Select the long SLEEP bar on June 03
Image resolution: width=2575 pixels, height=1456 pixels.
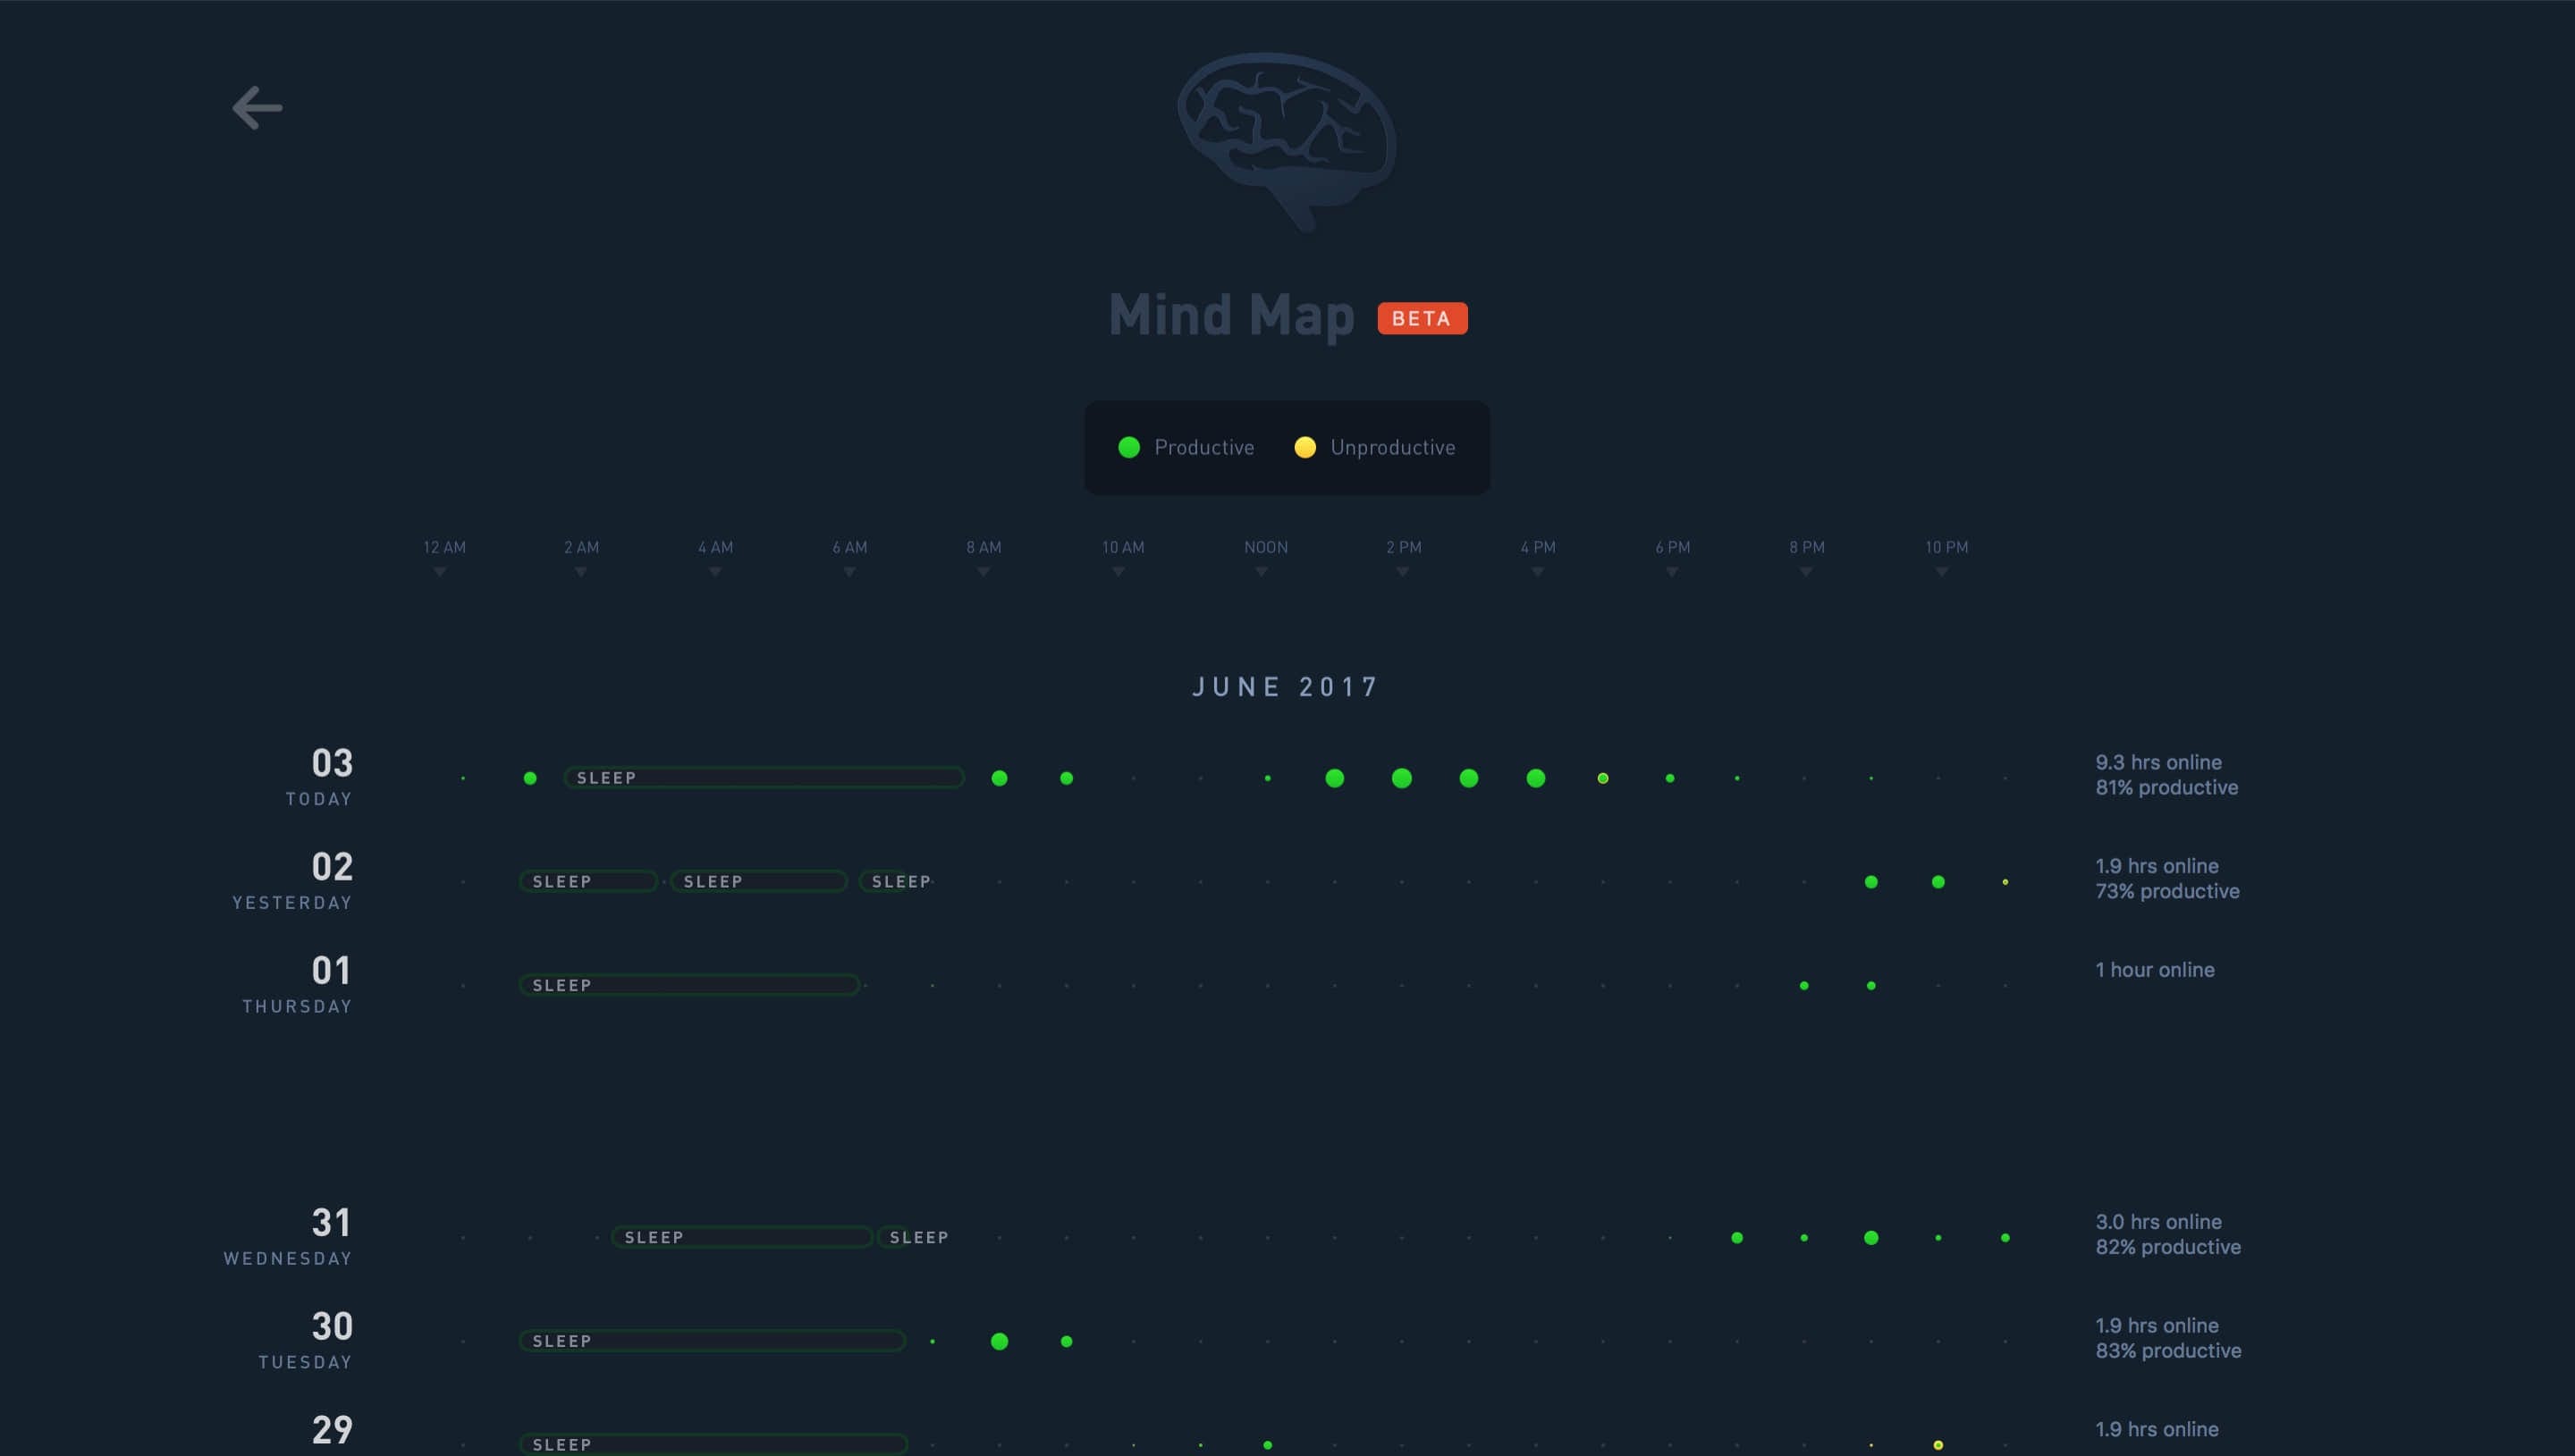764,777
